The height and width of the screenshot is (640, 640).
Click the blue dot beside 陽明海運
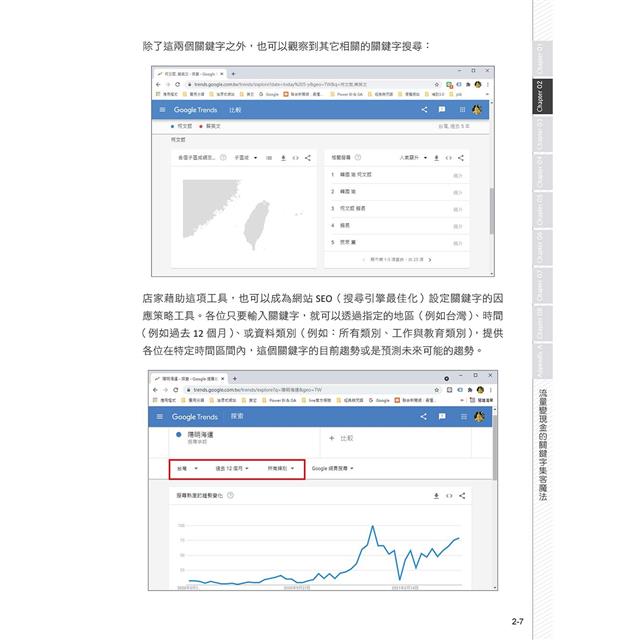click(178, 435)
